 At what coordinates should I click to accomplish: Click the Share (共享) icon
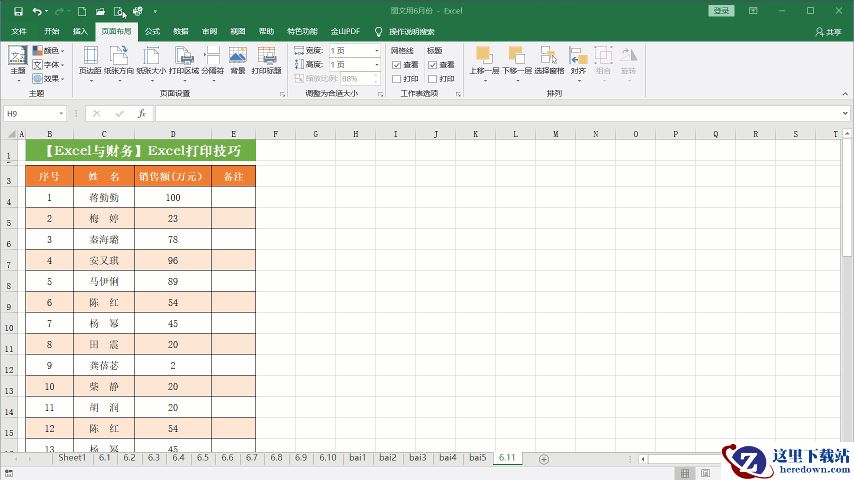(828, 32)
